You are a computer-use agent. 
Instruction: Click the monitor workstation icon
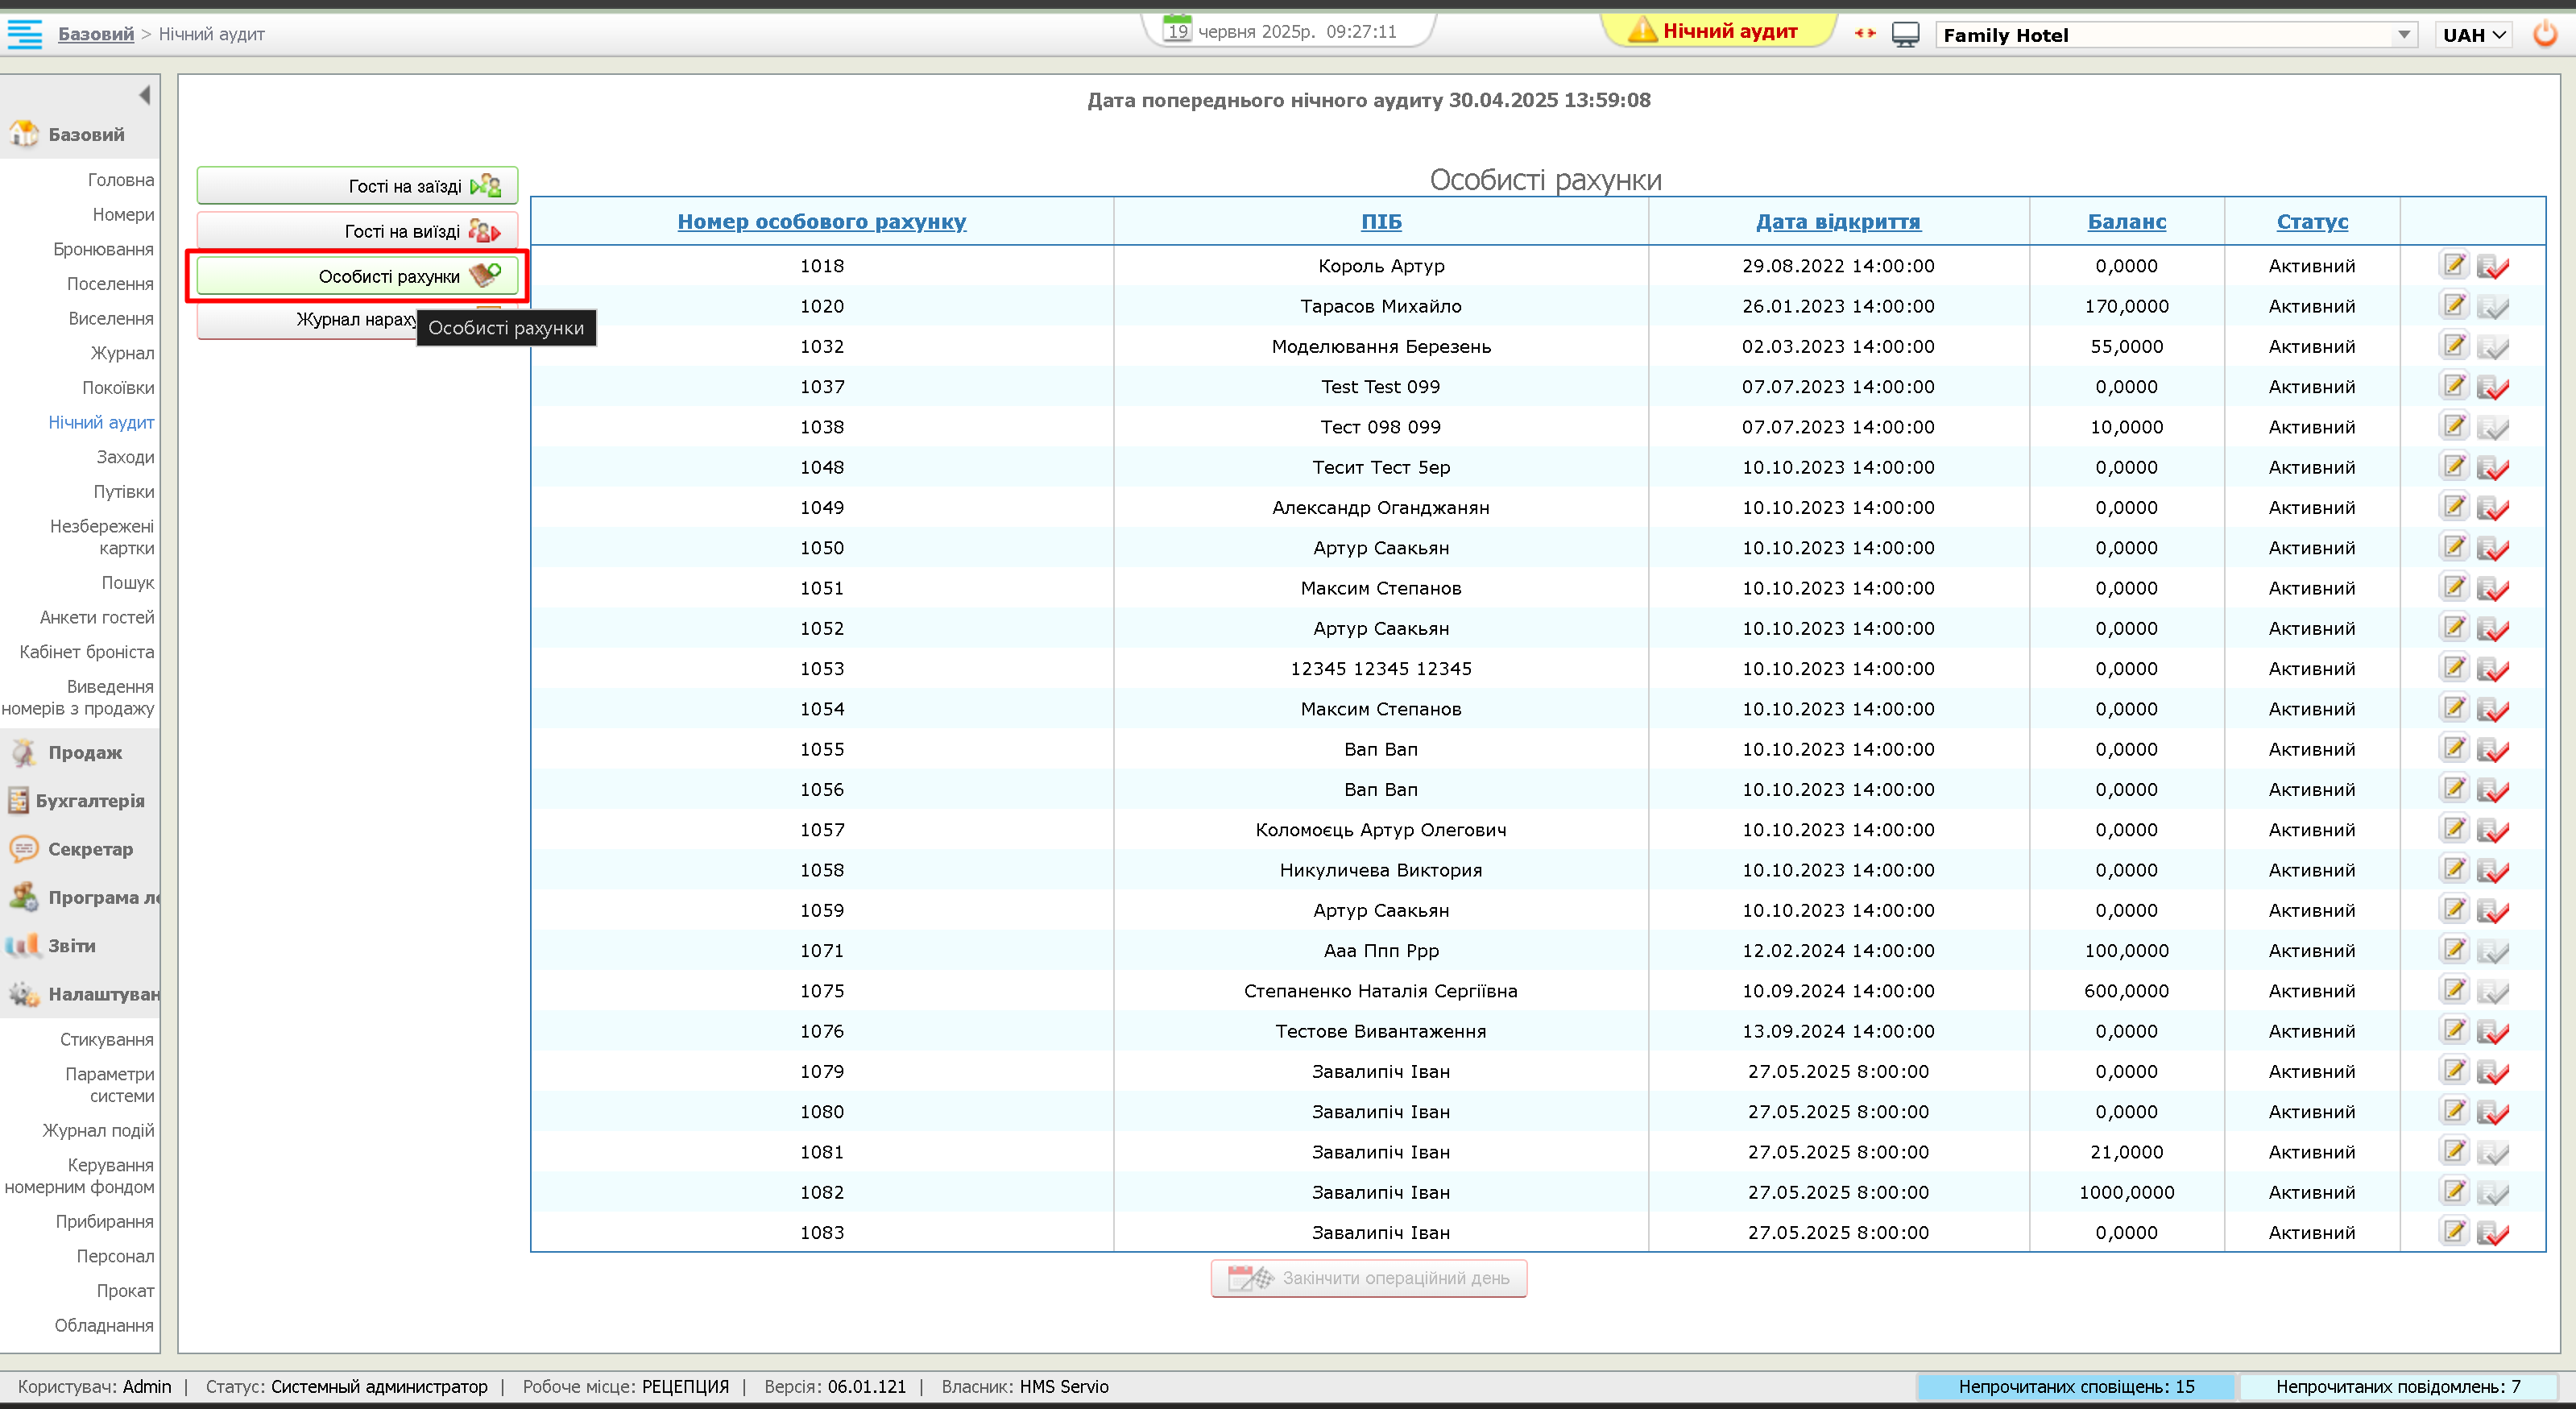click(x=1905, y=34)
